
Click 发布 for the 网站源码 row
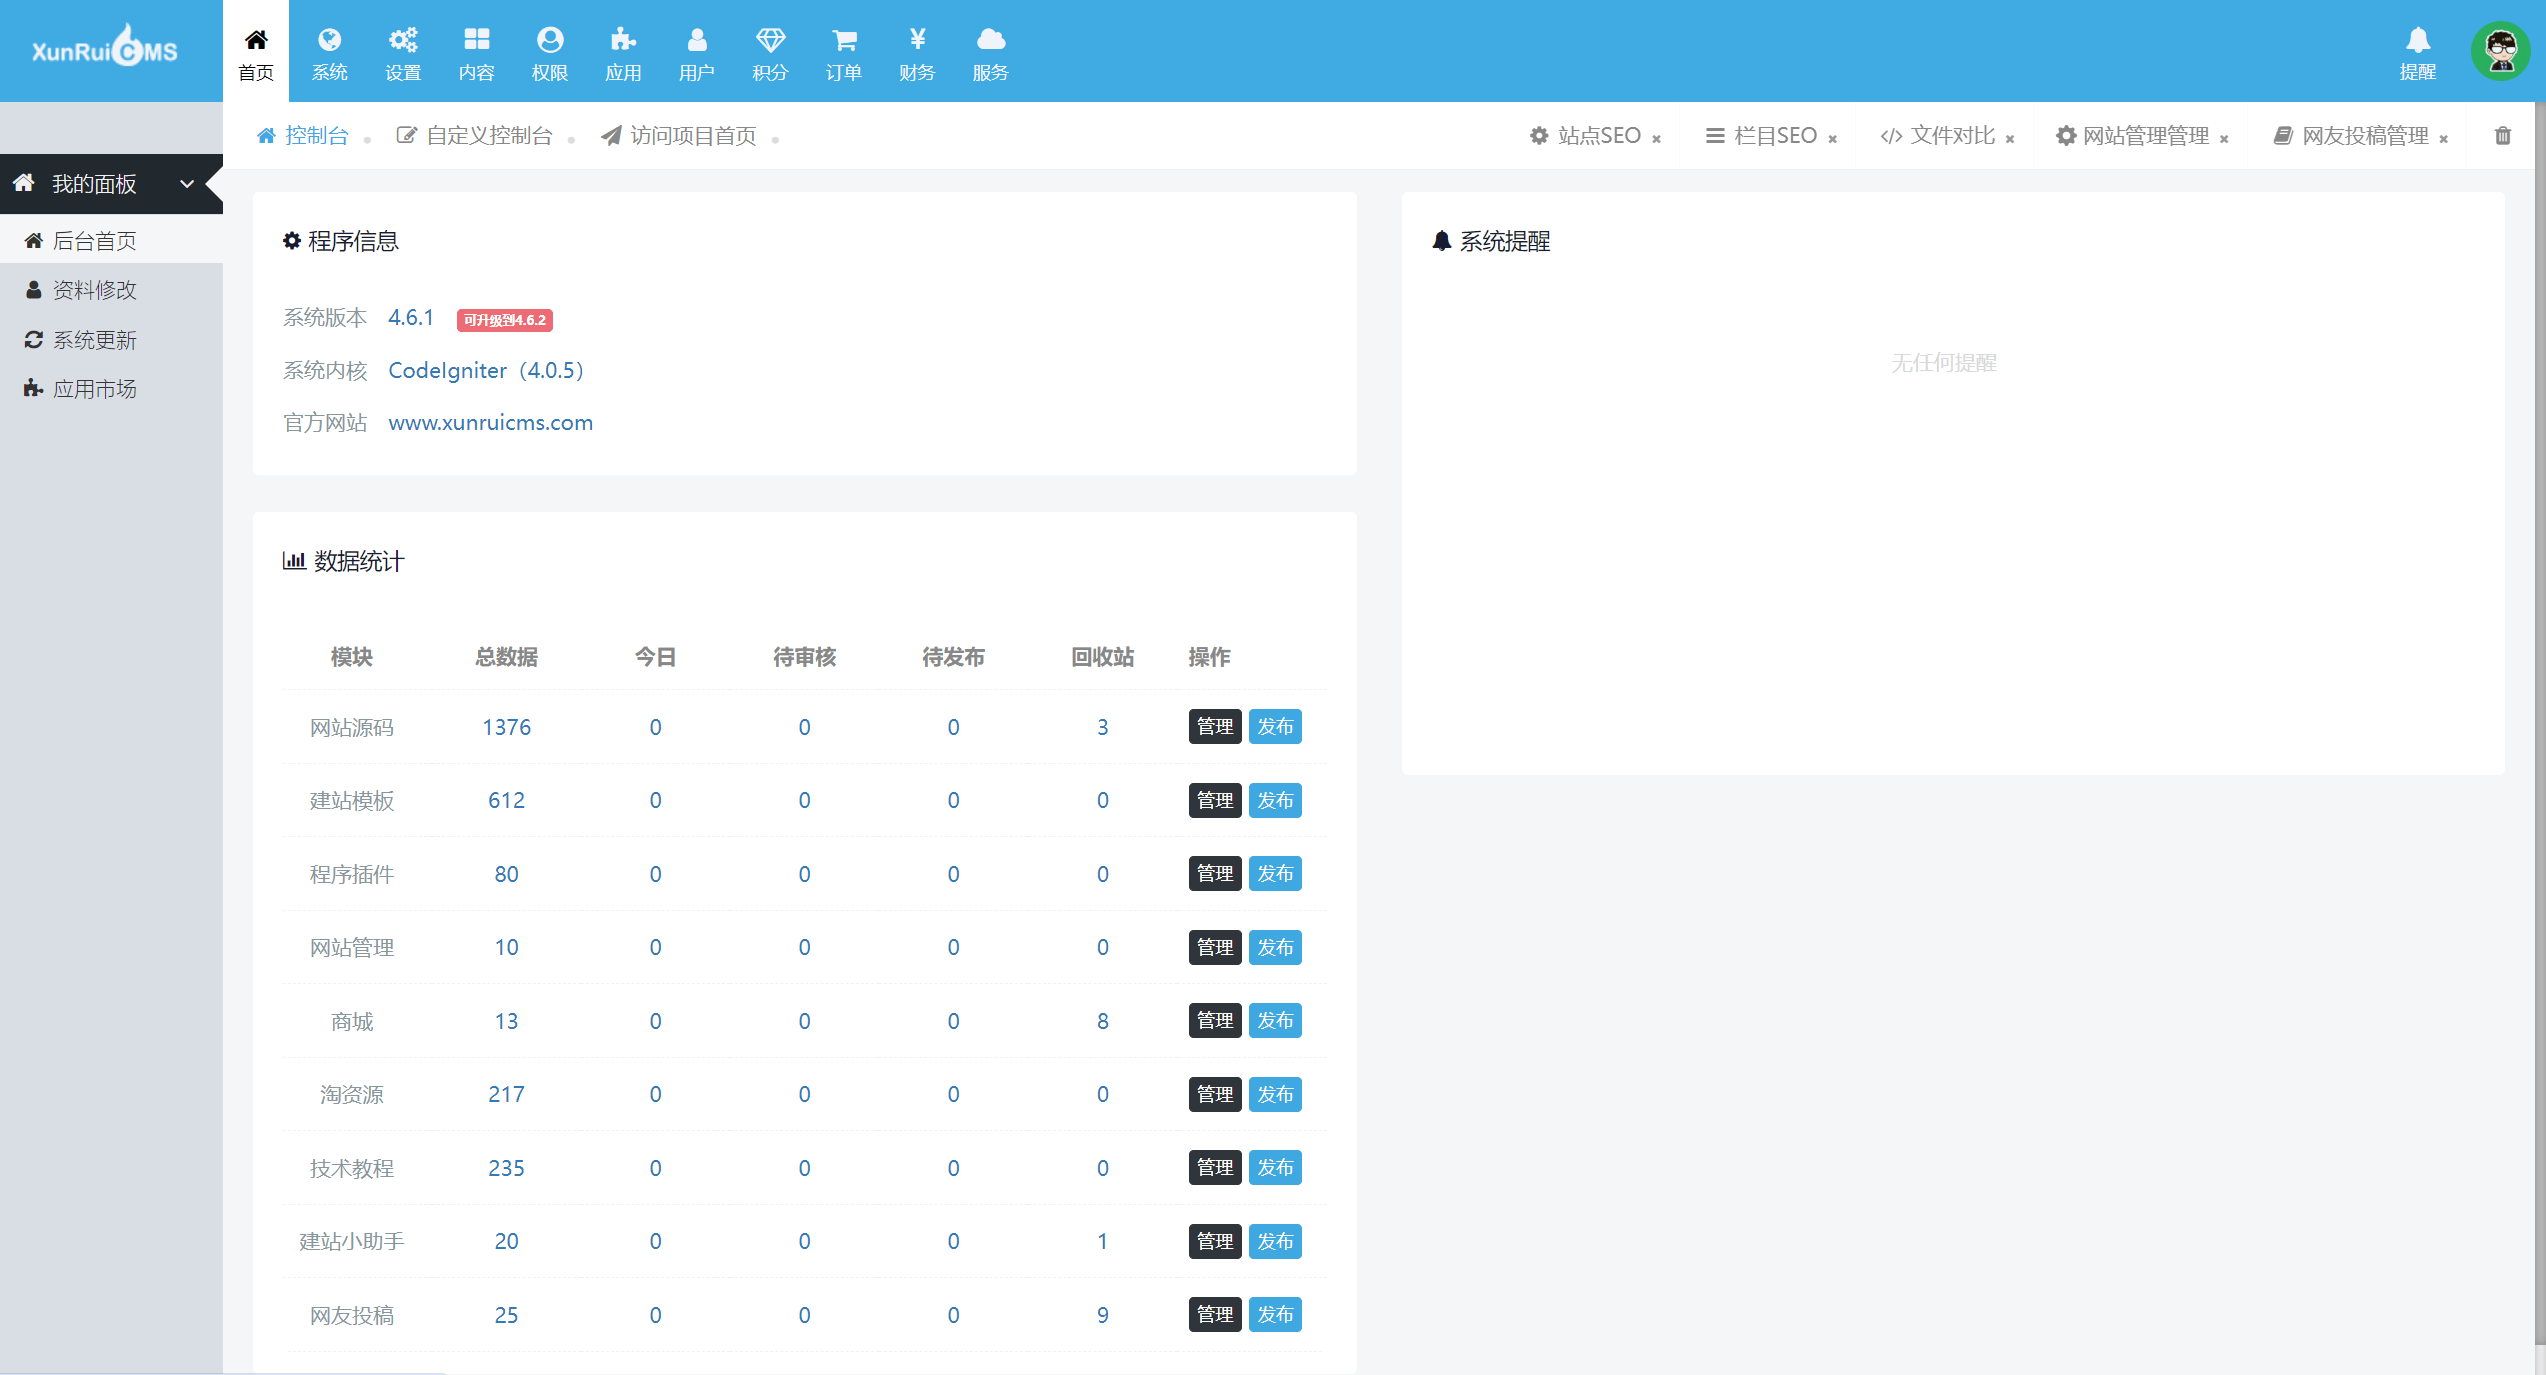1275,727
